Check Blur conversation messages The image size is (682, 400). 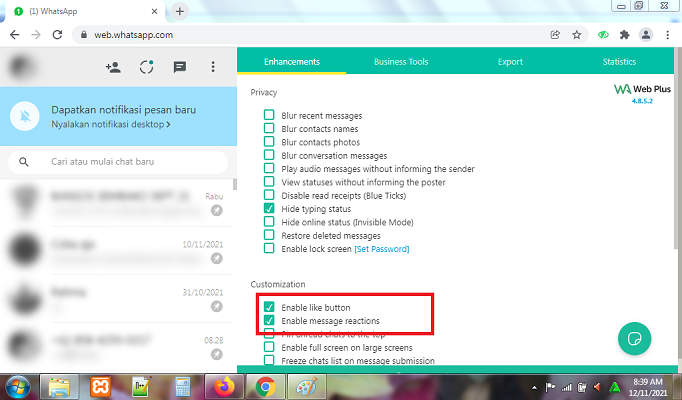(269, 155)
